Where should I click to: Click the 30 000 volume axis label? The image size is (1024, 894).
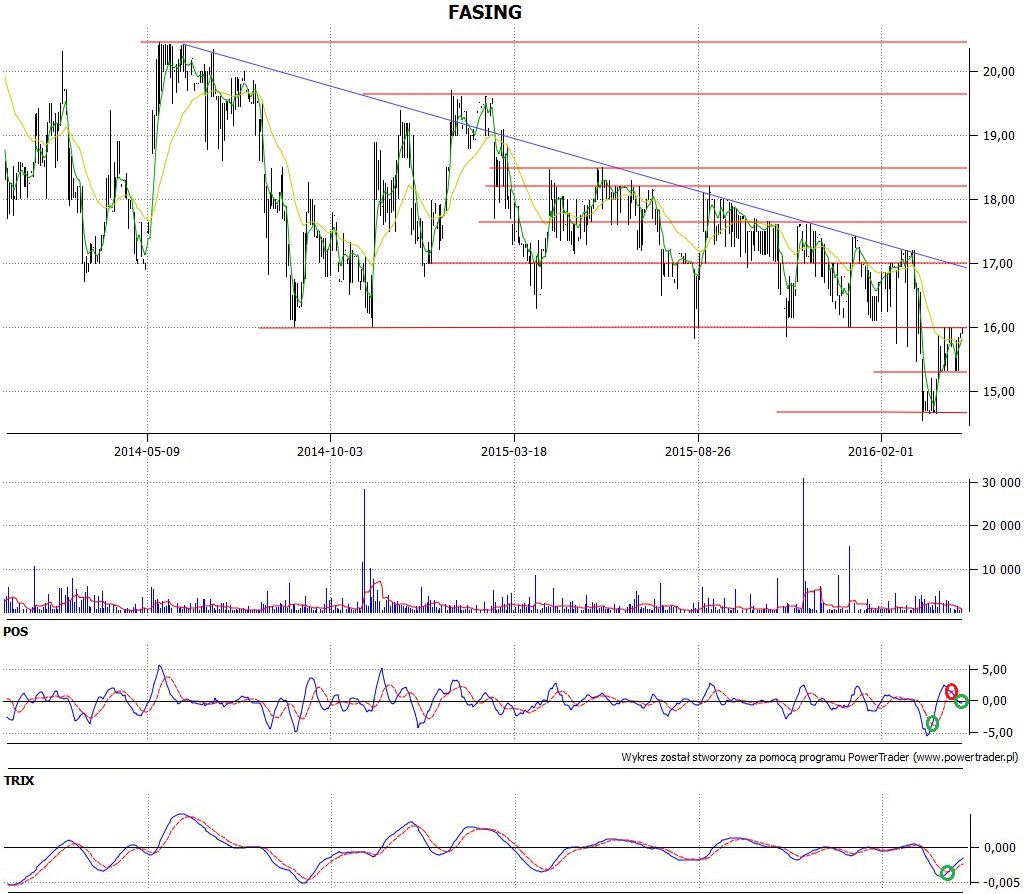pos(1001,483)
